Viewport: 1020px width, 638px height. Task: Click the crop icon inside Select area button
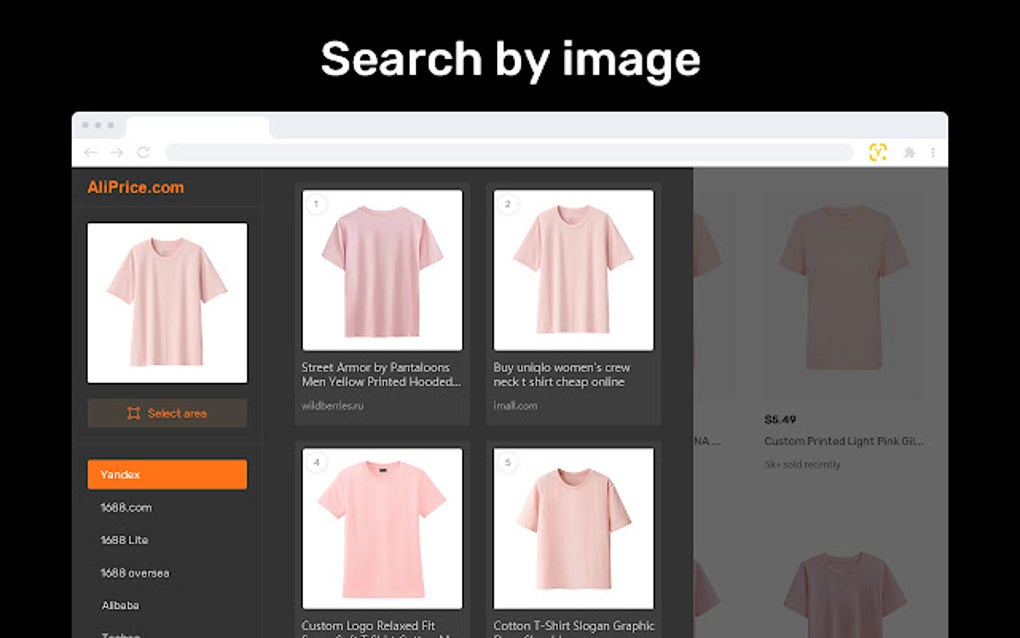132,413
